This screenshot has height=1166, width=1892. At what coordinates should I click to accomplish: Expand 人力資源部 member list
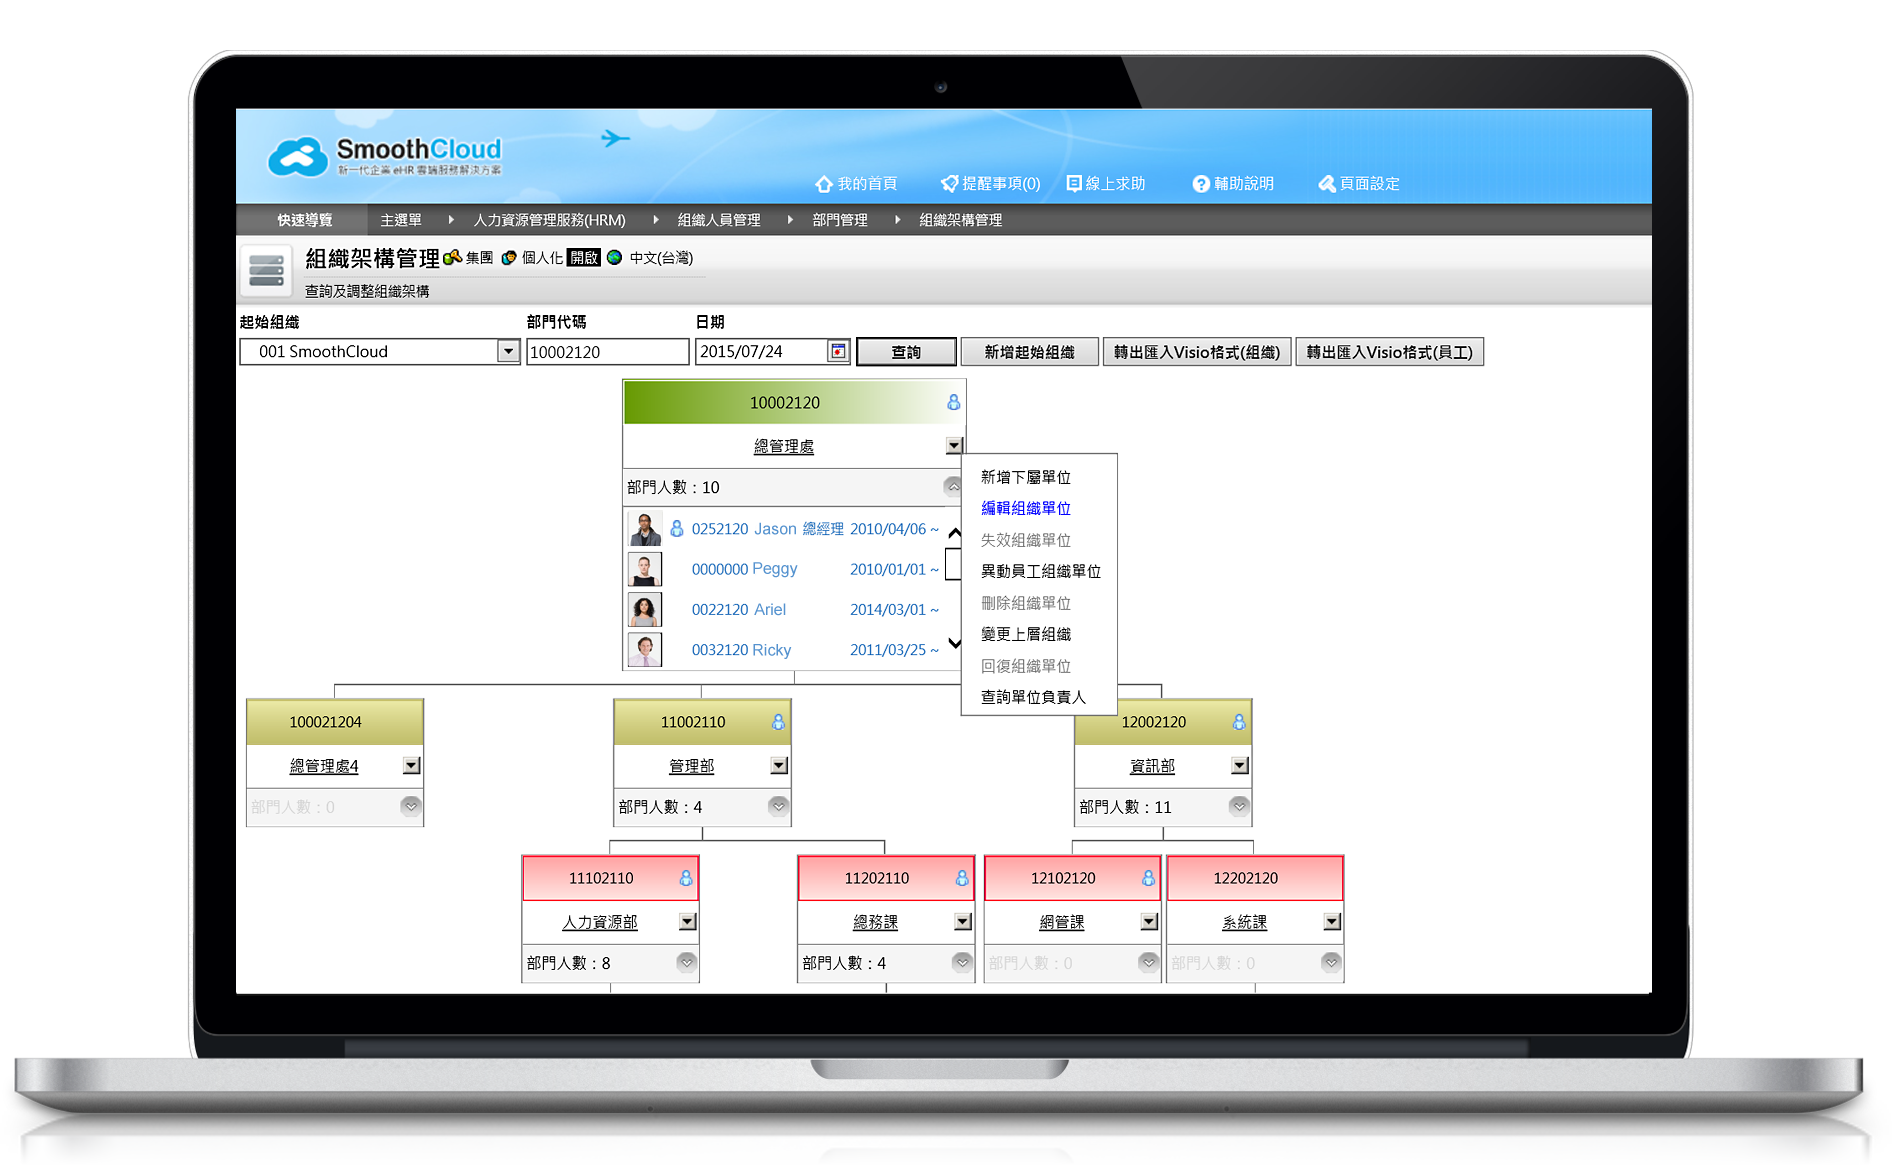tap(687, 962)
